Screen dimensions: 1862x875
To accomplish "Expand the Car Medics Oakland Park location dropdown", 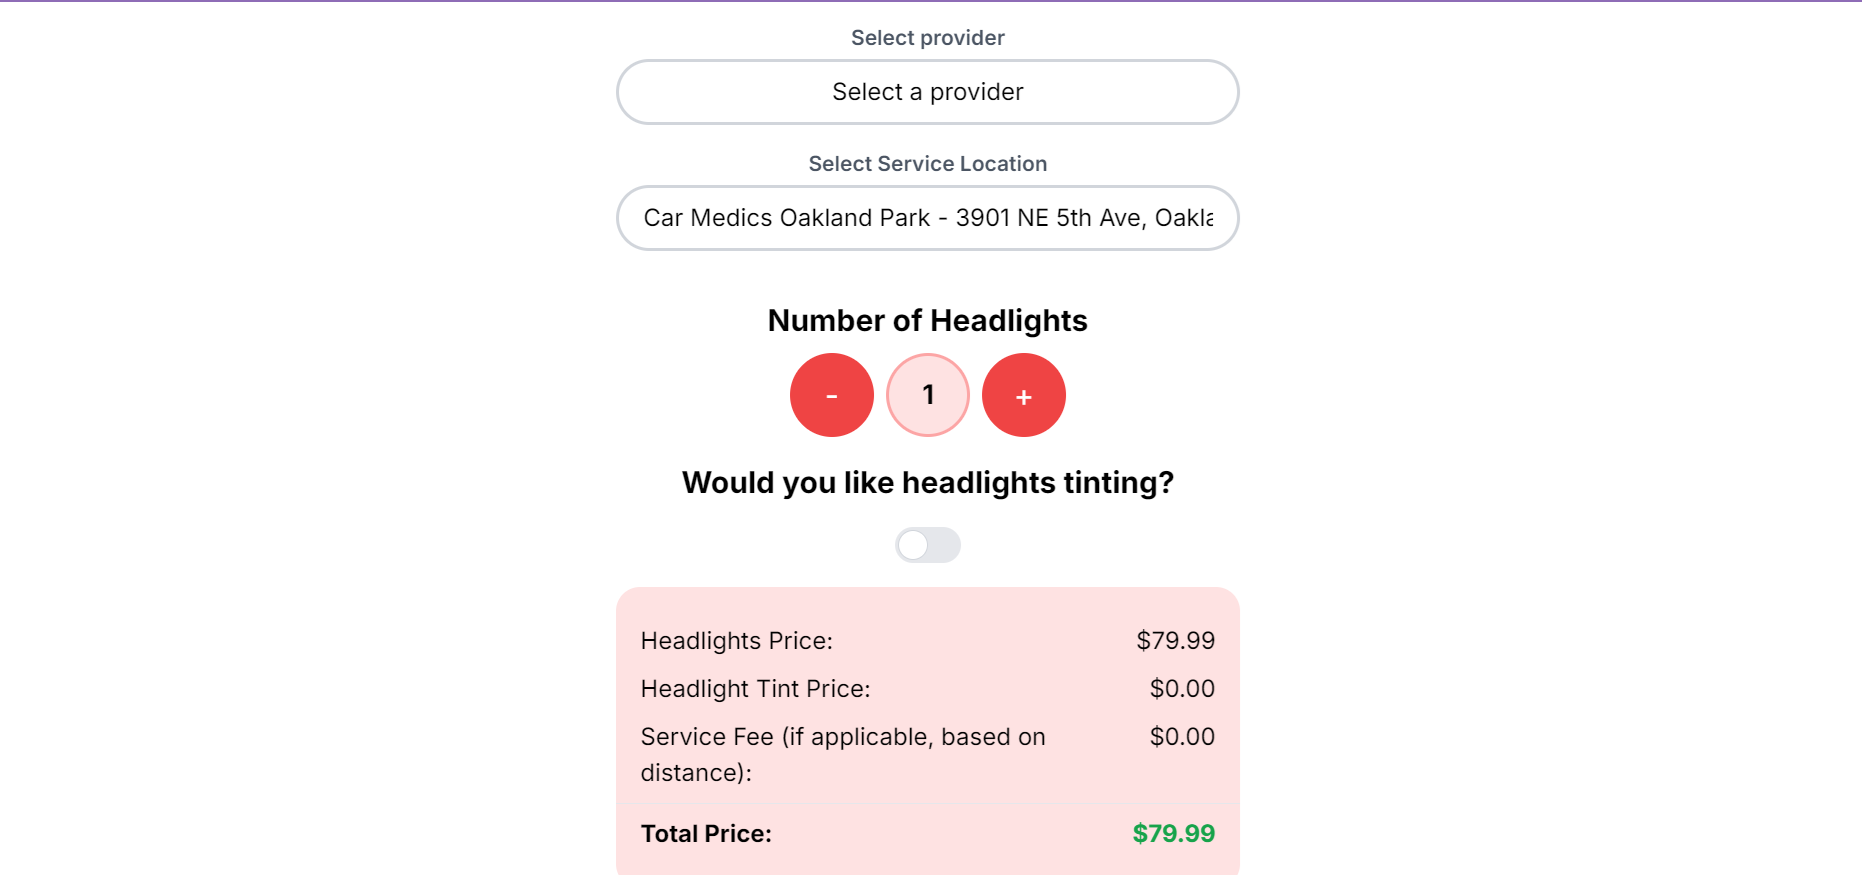I will click(x=927, y=218).
